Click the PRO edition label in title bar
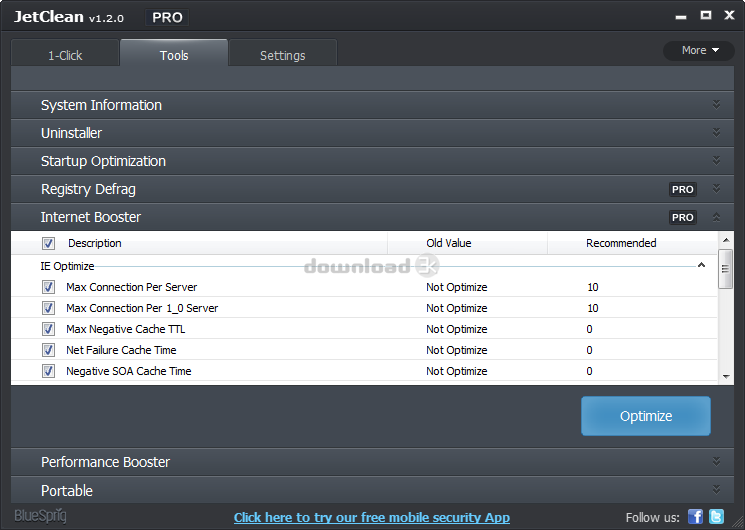The height and width of the screenshot is (530, 745). 167,18
